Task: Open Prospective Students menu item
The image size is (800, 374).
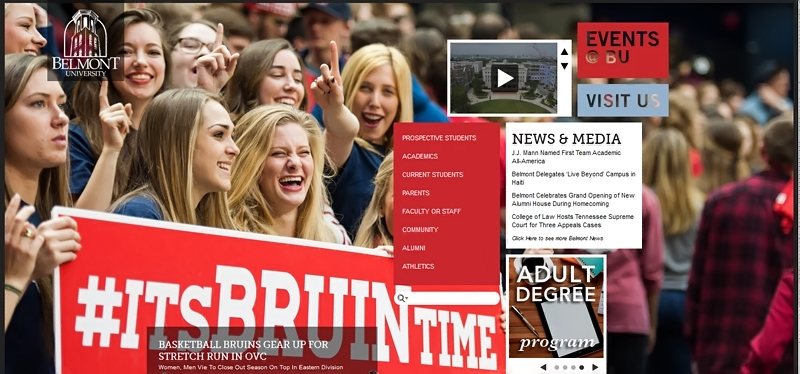Action: [x=439, y=138]
